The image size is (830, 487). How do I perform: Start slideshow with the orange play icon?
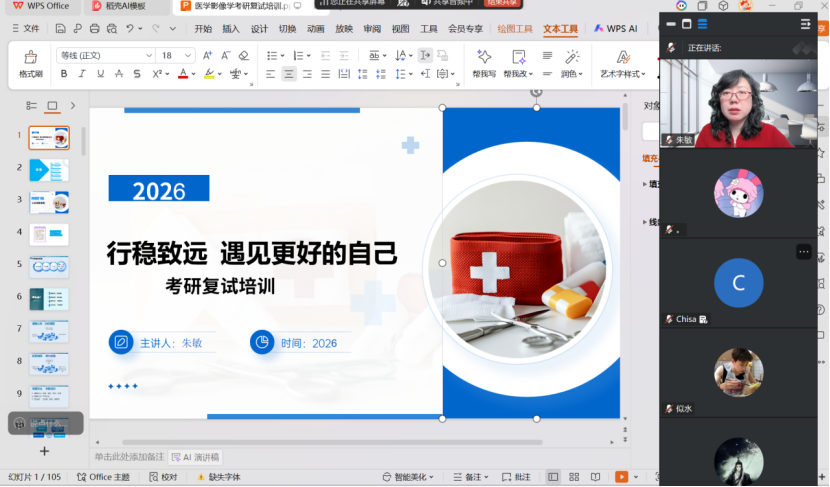621,477
